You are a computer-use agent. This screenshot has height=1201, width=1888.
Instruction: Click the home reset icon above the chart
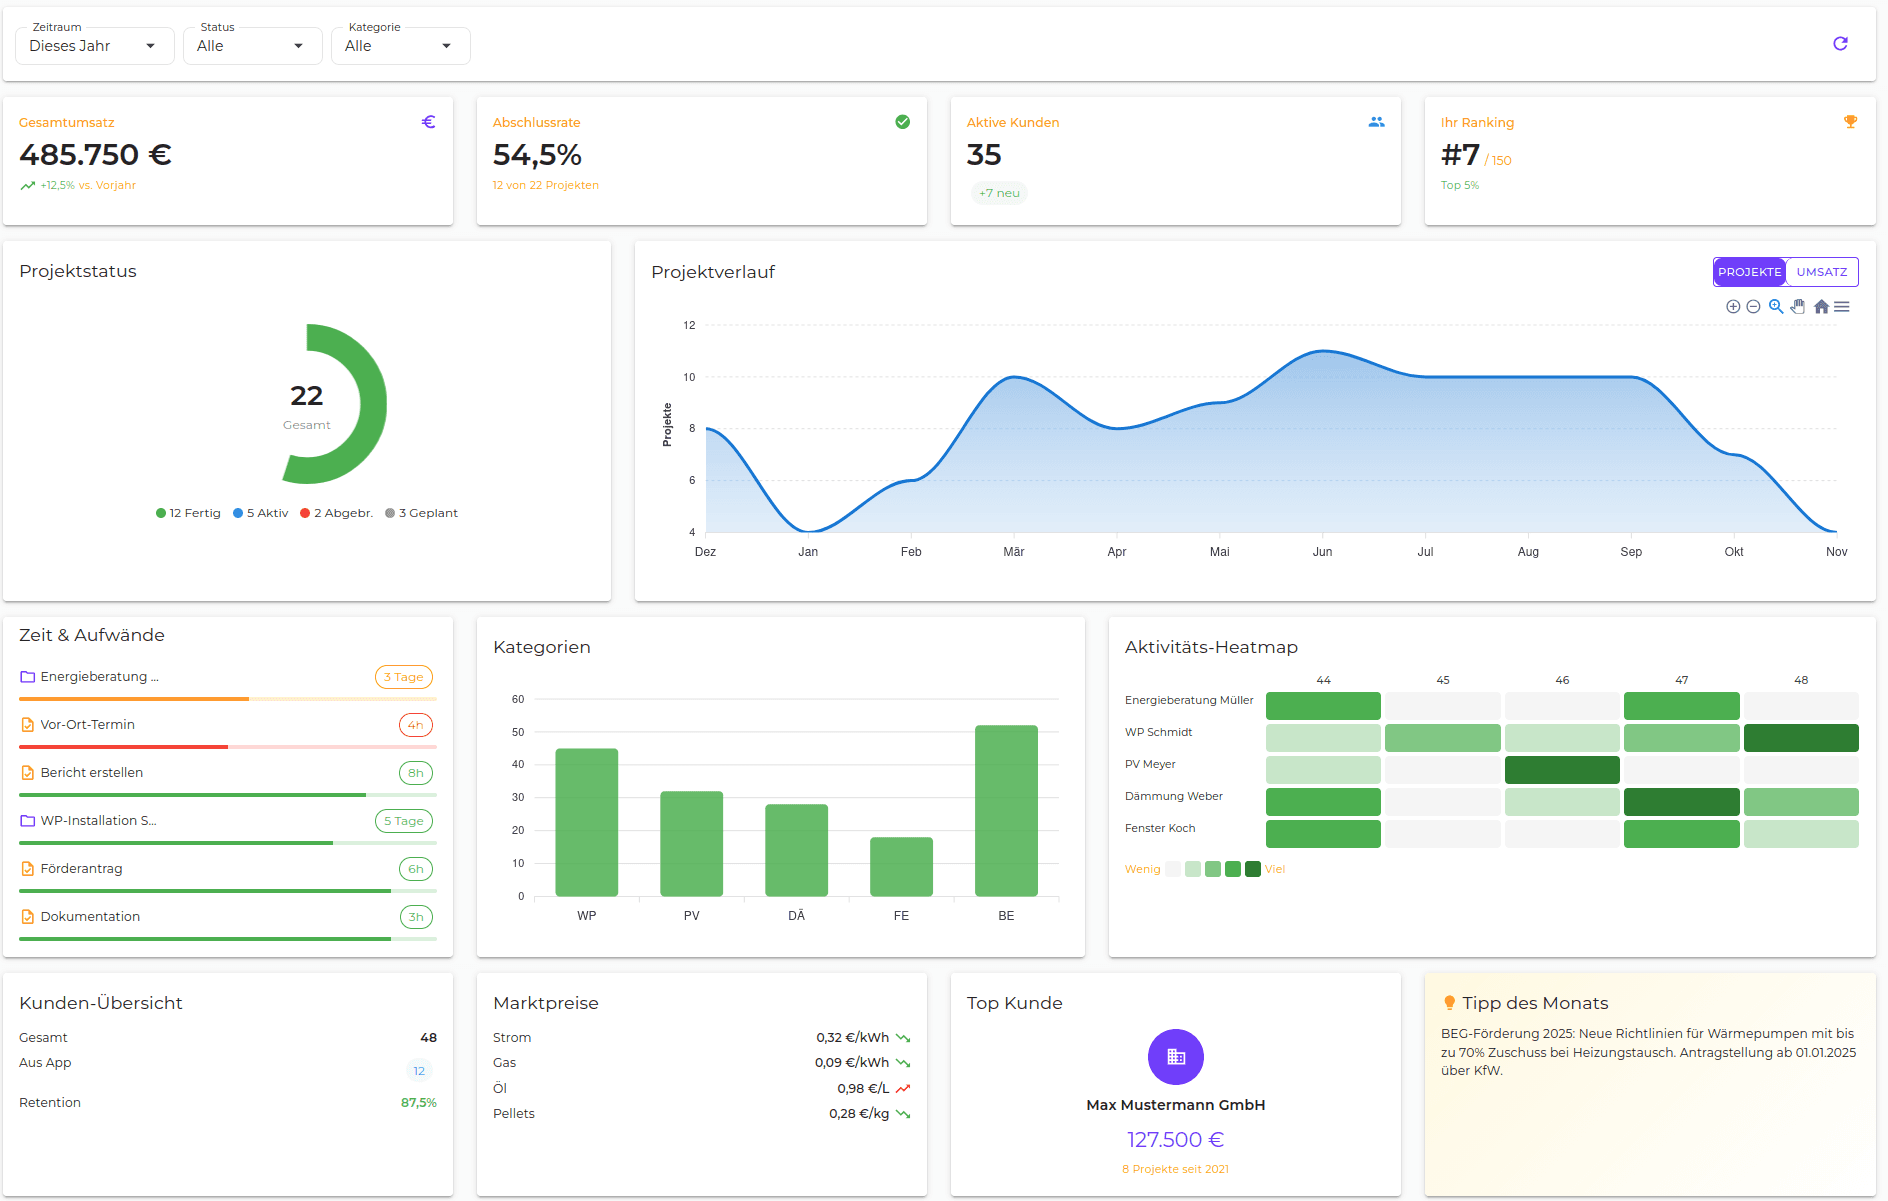[x=1821, y=306]
